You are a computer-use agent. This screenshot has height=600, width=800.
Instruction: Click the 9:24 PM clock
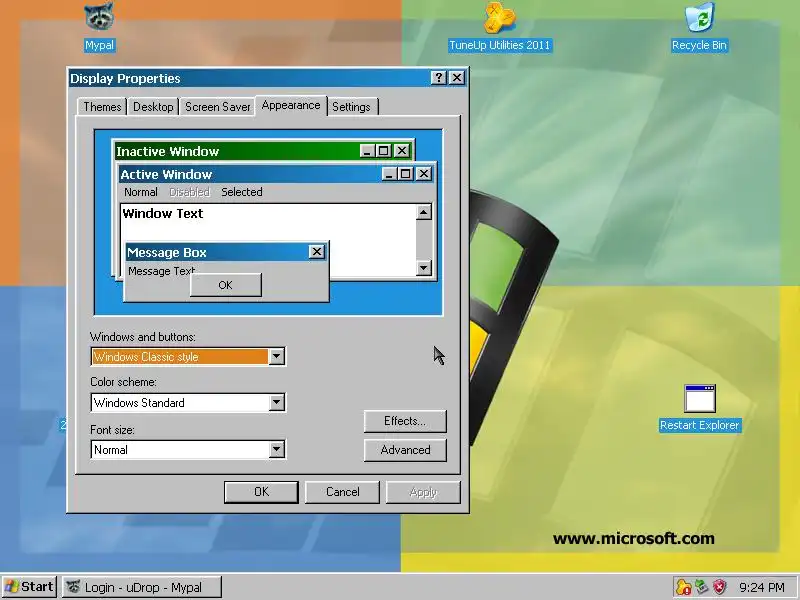click(x=762, y=588)
